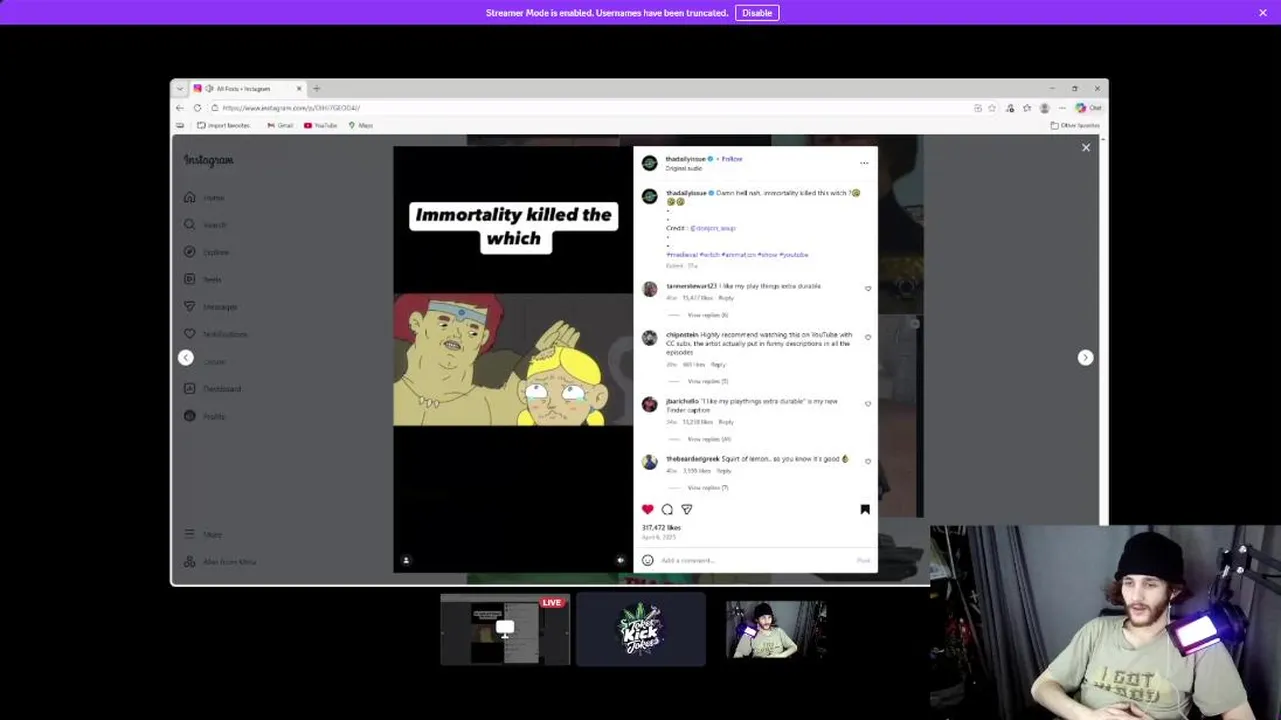The image size is (1281, 720).
Task: Go to the previous post arrow
Action: (x=185, y=358)
